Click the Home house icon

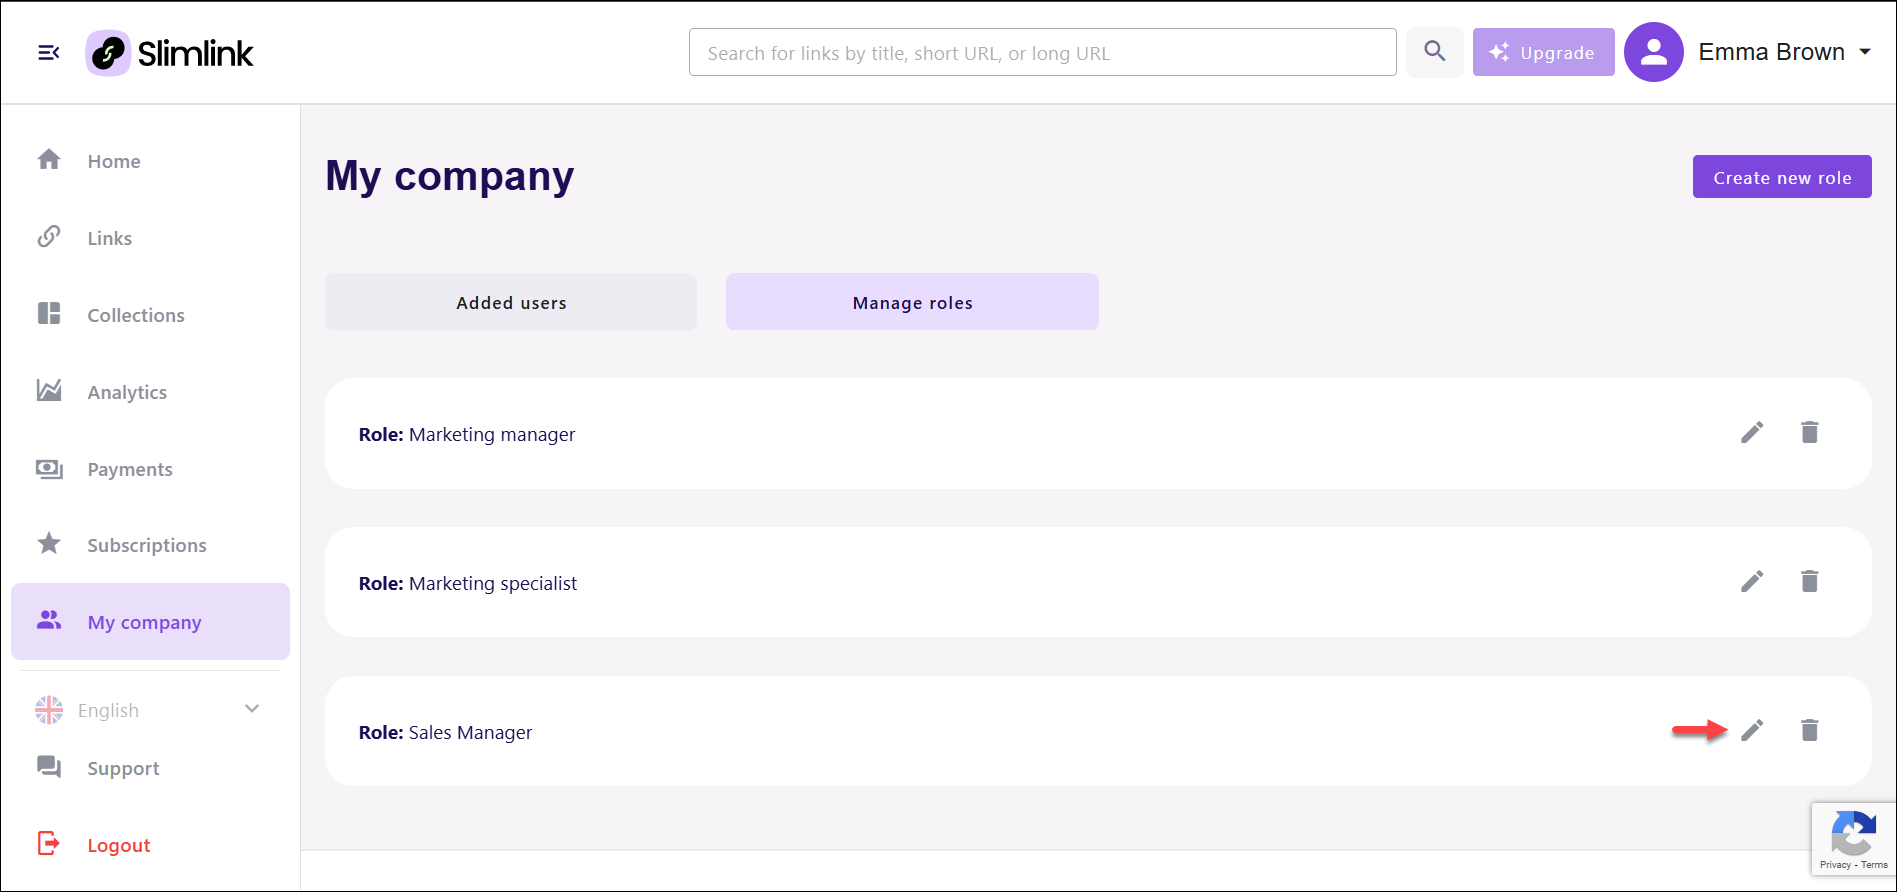click(x=49, y=159)
